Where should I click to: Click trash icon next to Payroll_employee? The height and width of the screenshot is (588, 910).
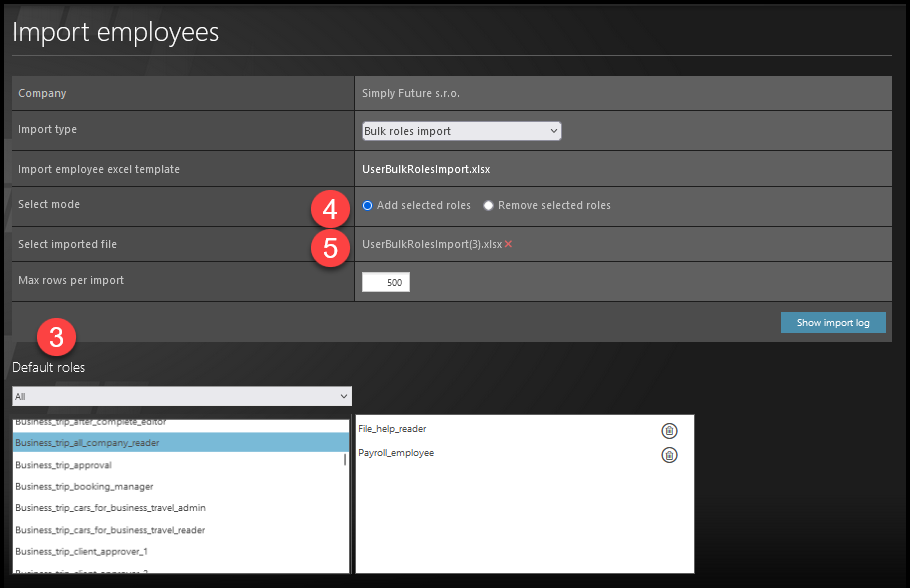[x=669, y=455]
